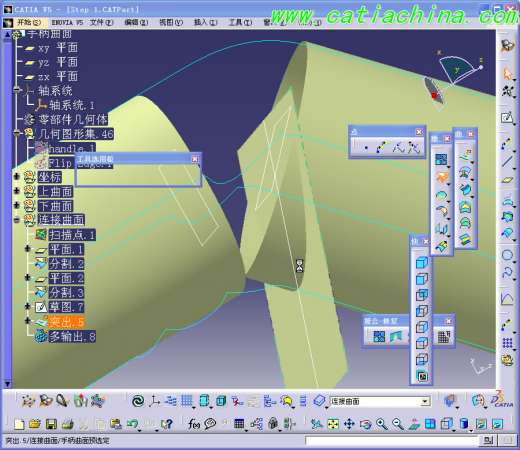Screen dimensions: 520x450
Task: Click the grid icon in the bottom floating toolbar
Action: 443,337
